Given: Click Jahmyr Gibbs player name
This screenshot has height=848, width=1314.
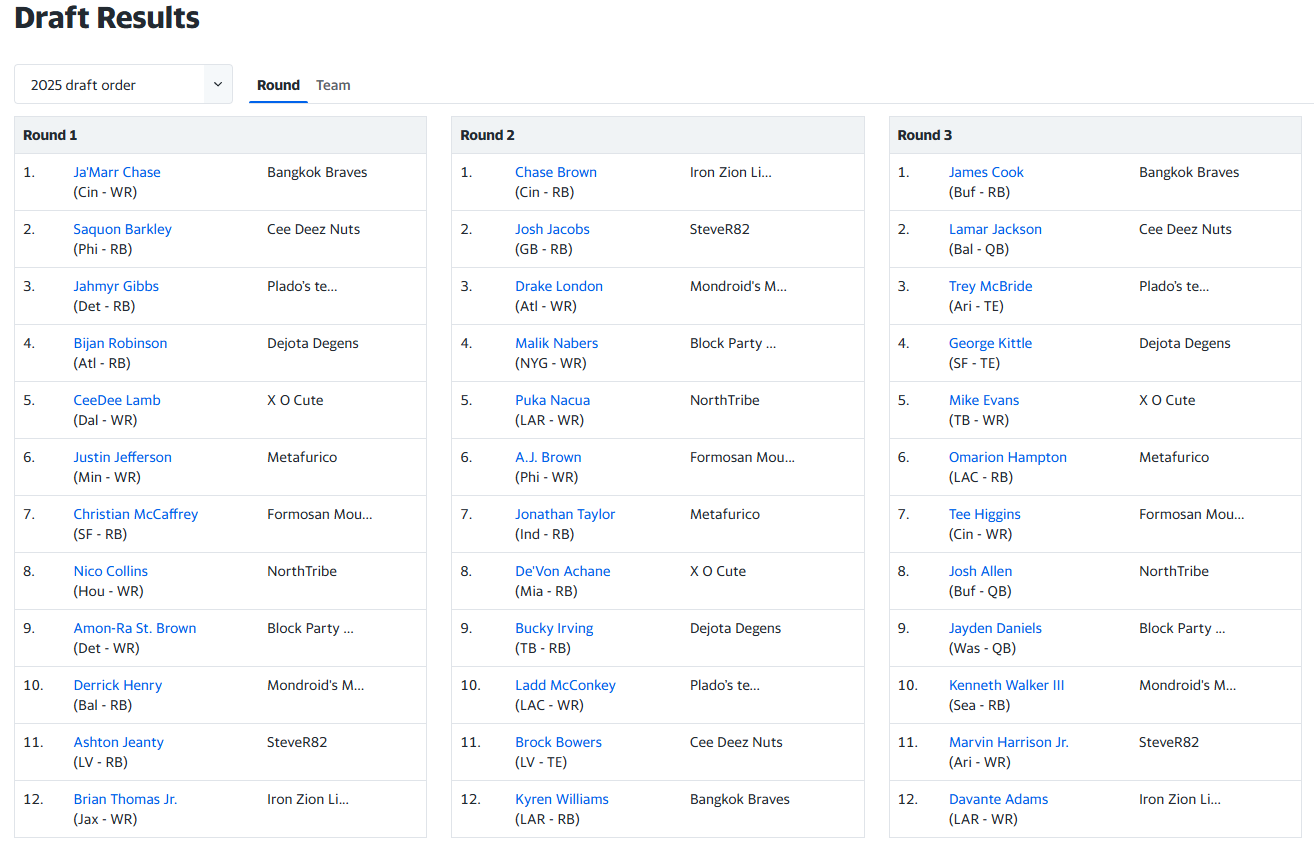Looking at the screenshot, I should (x=116, y=286).
